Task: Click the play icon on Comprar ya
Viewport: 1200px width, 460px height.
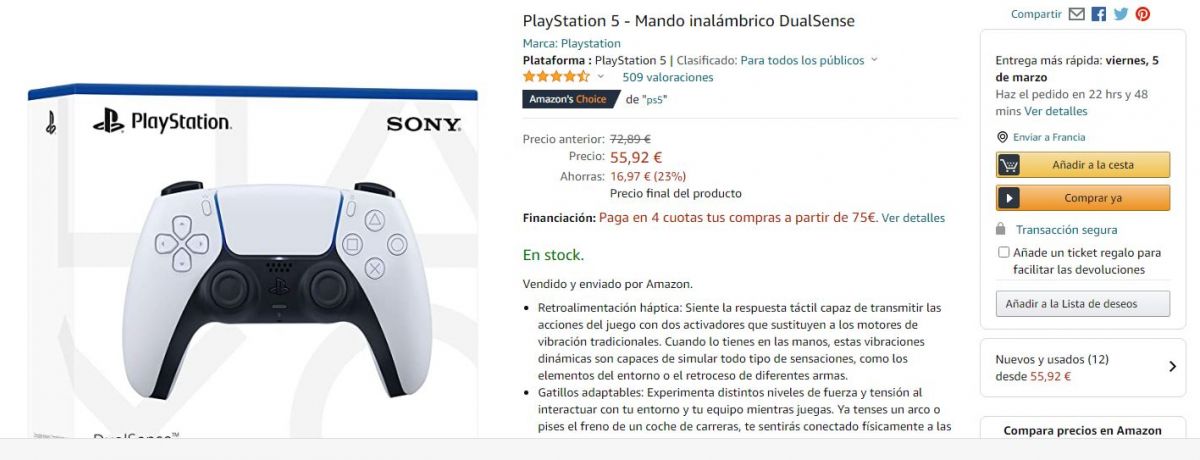Action: point(1009,198)
